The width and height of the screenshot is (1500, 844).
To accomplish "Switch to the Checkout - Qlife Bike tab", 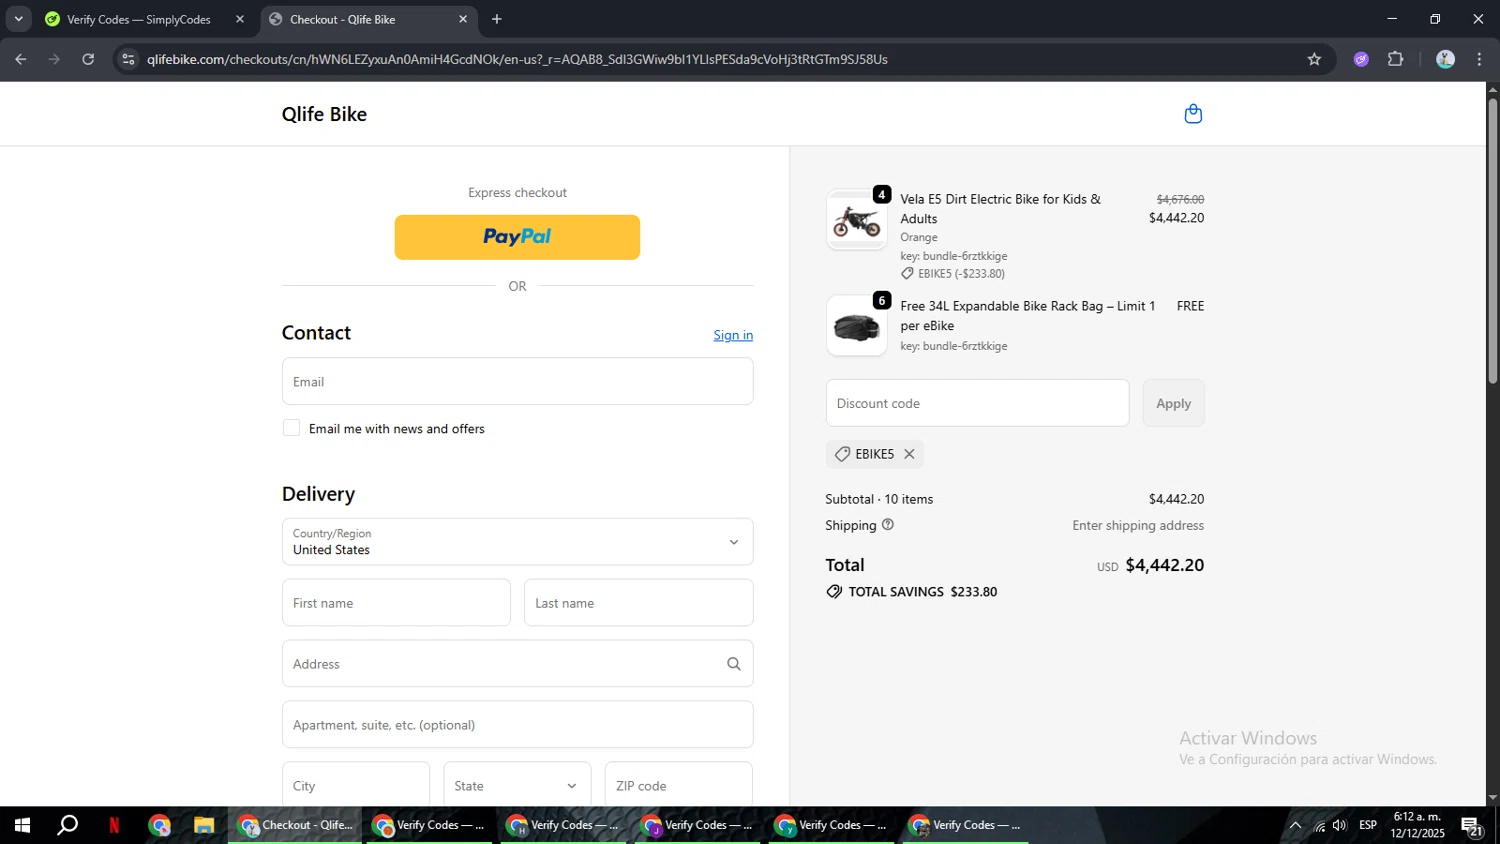I will [368, 19].
